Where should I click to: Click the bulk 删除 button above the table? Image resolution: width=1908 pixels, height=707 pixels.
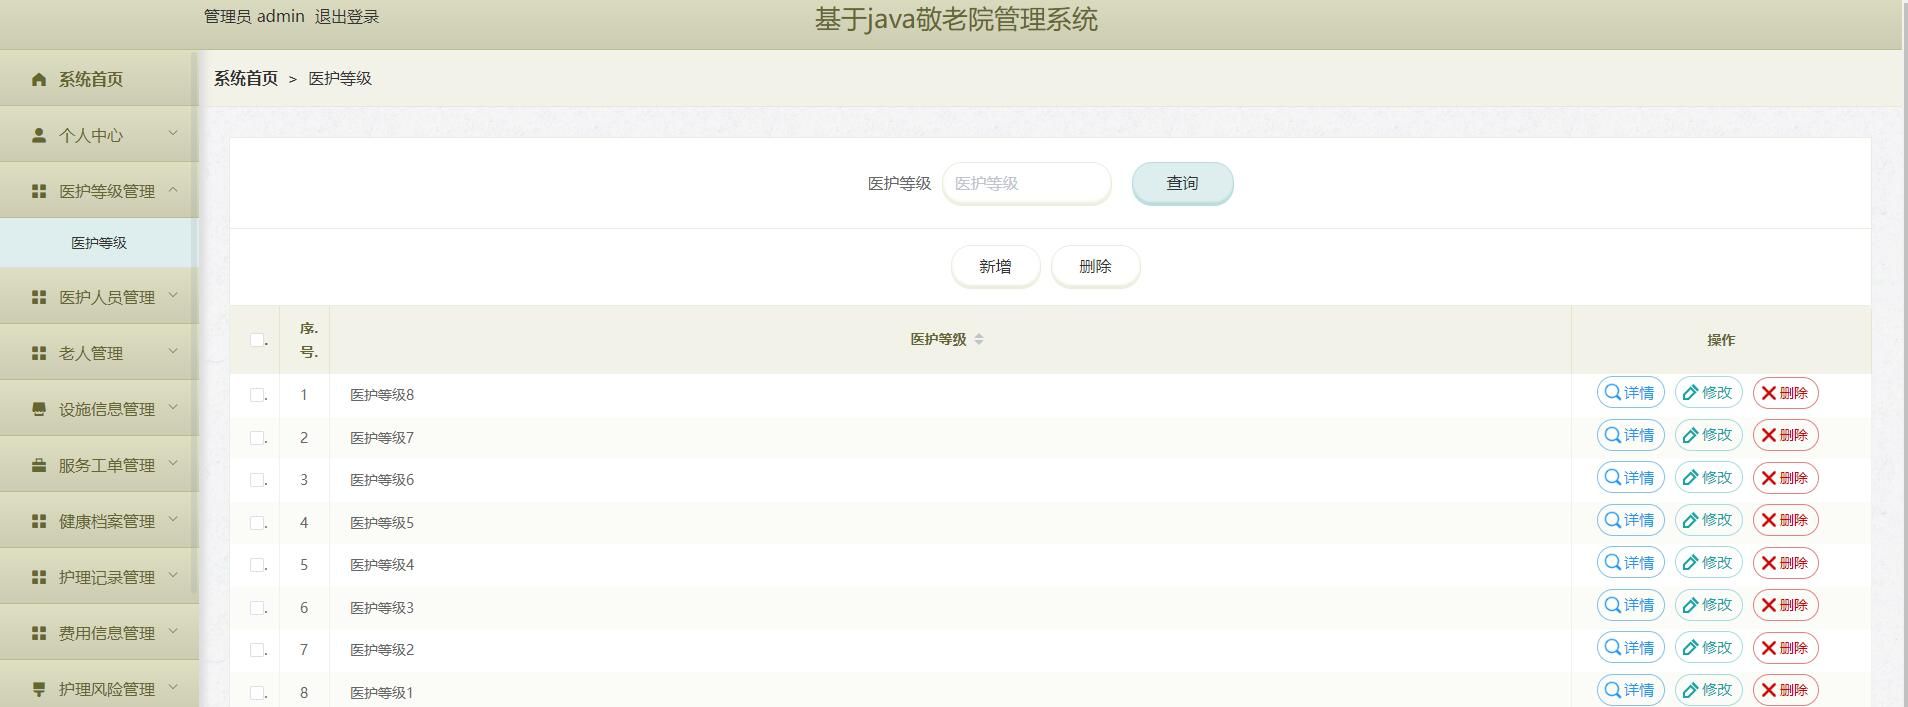pos(1095,266)
